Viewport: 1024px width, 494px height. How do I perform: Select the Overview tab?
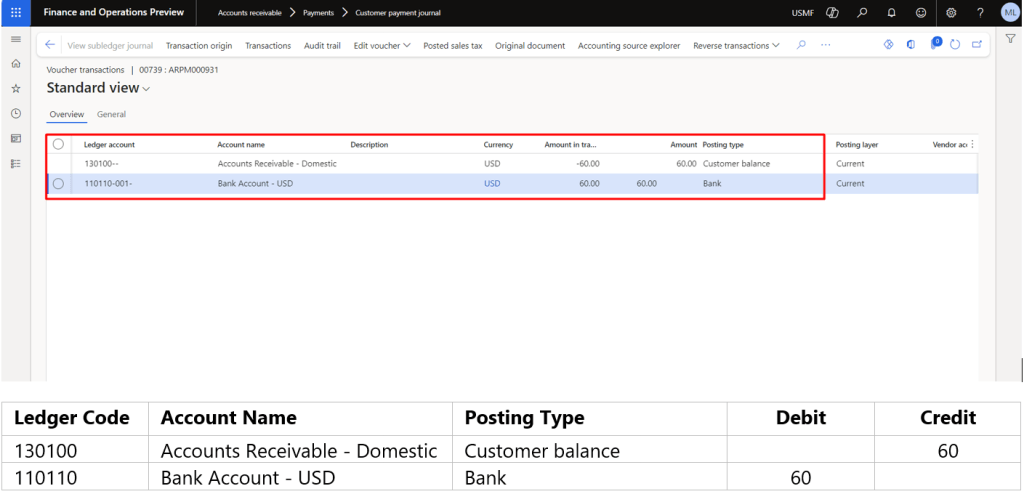(67, 115)
